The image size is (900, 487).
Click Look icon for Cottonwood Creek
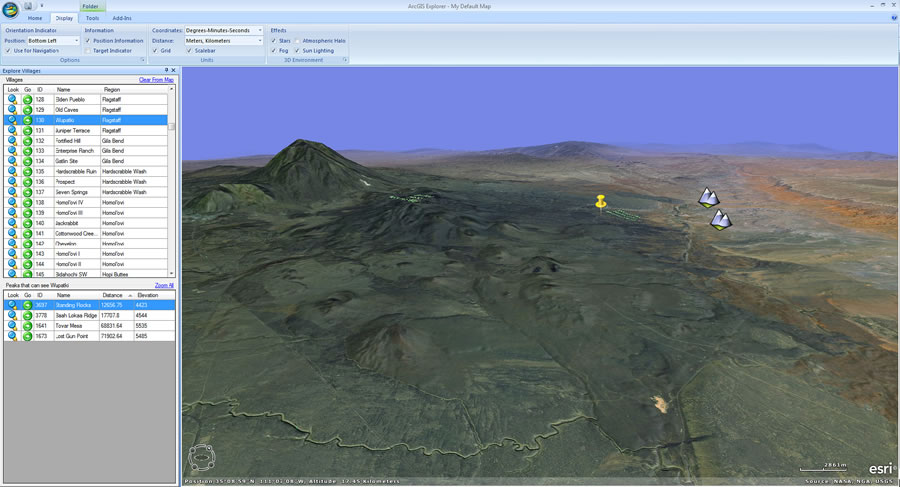click(x=13, y=234)
